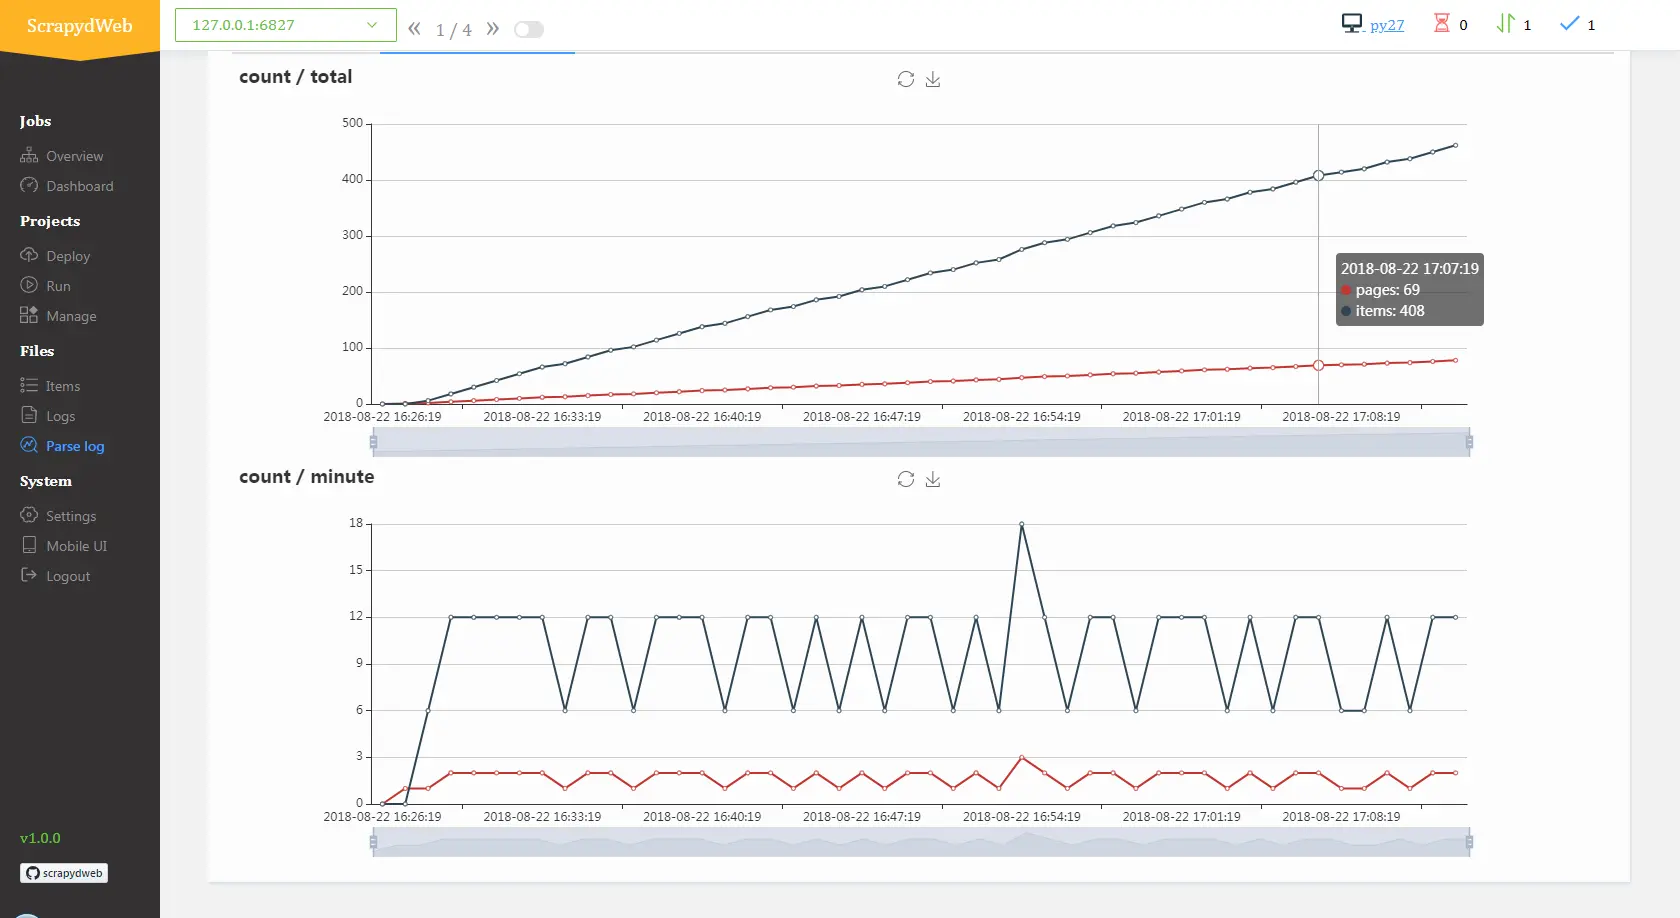The width and height of the screenshot is (1680, 918).
Task: Click the "1 / 4" node page indicator
Action: tap(453, 30)
